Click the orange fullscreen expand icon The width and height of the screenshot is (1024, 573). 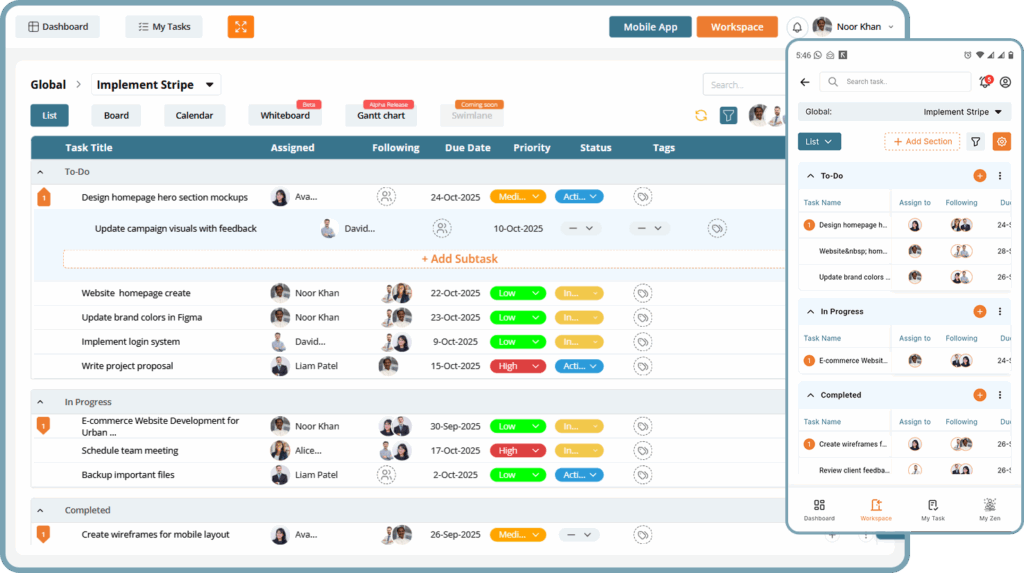[240, 27]
